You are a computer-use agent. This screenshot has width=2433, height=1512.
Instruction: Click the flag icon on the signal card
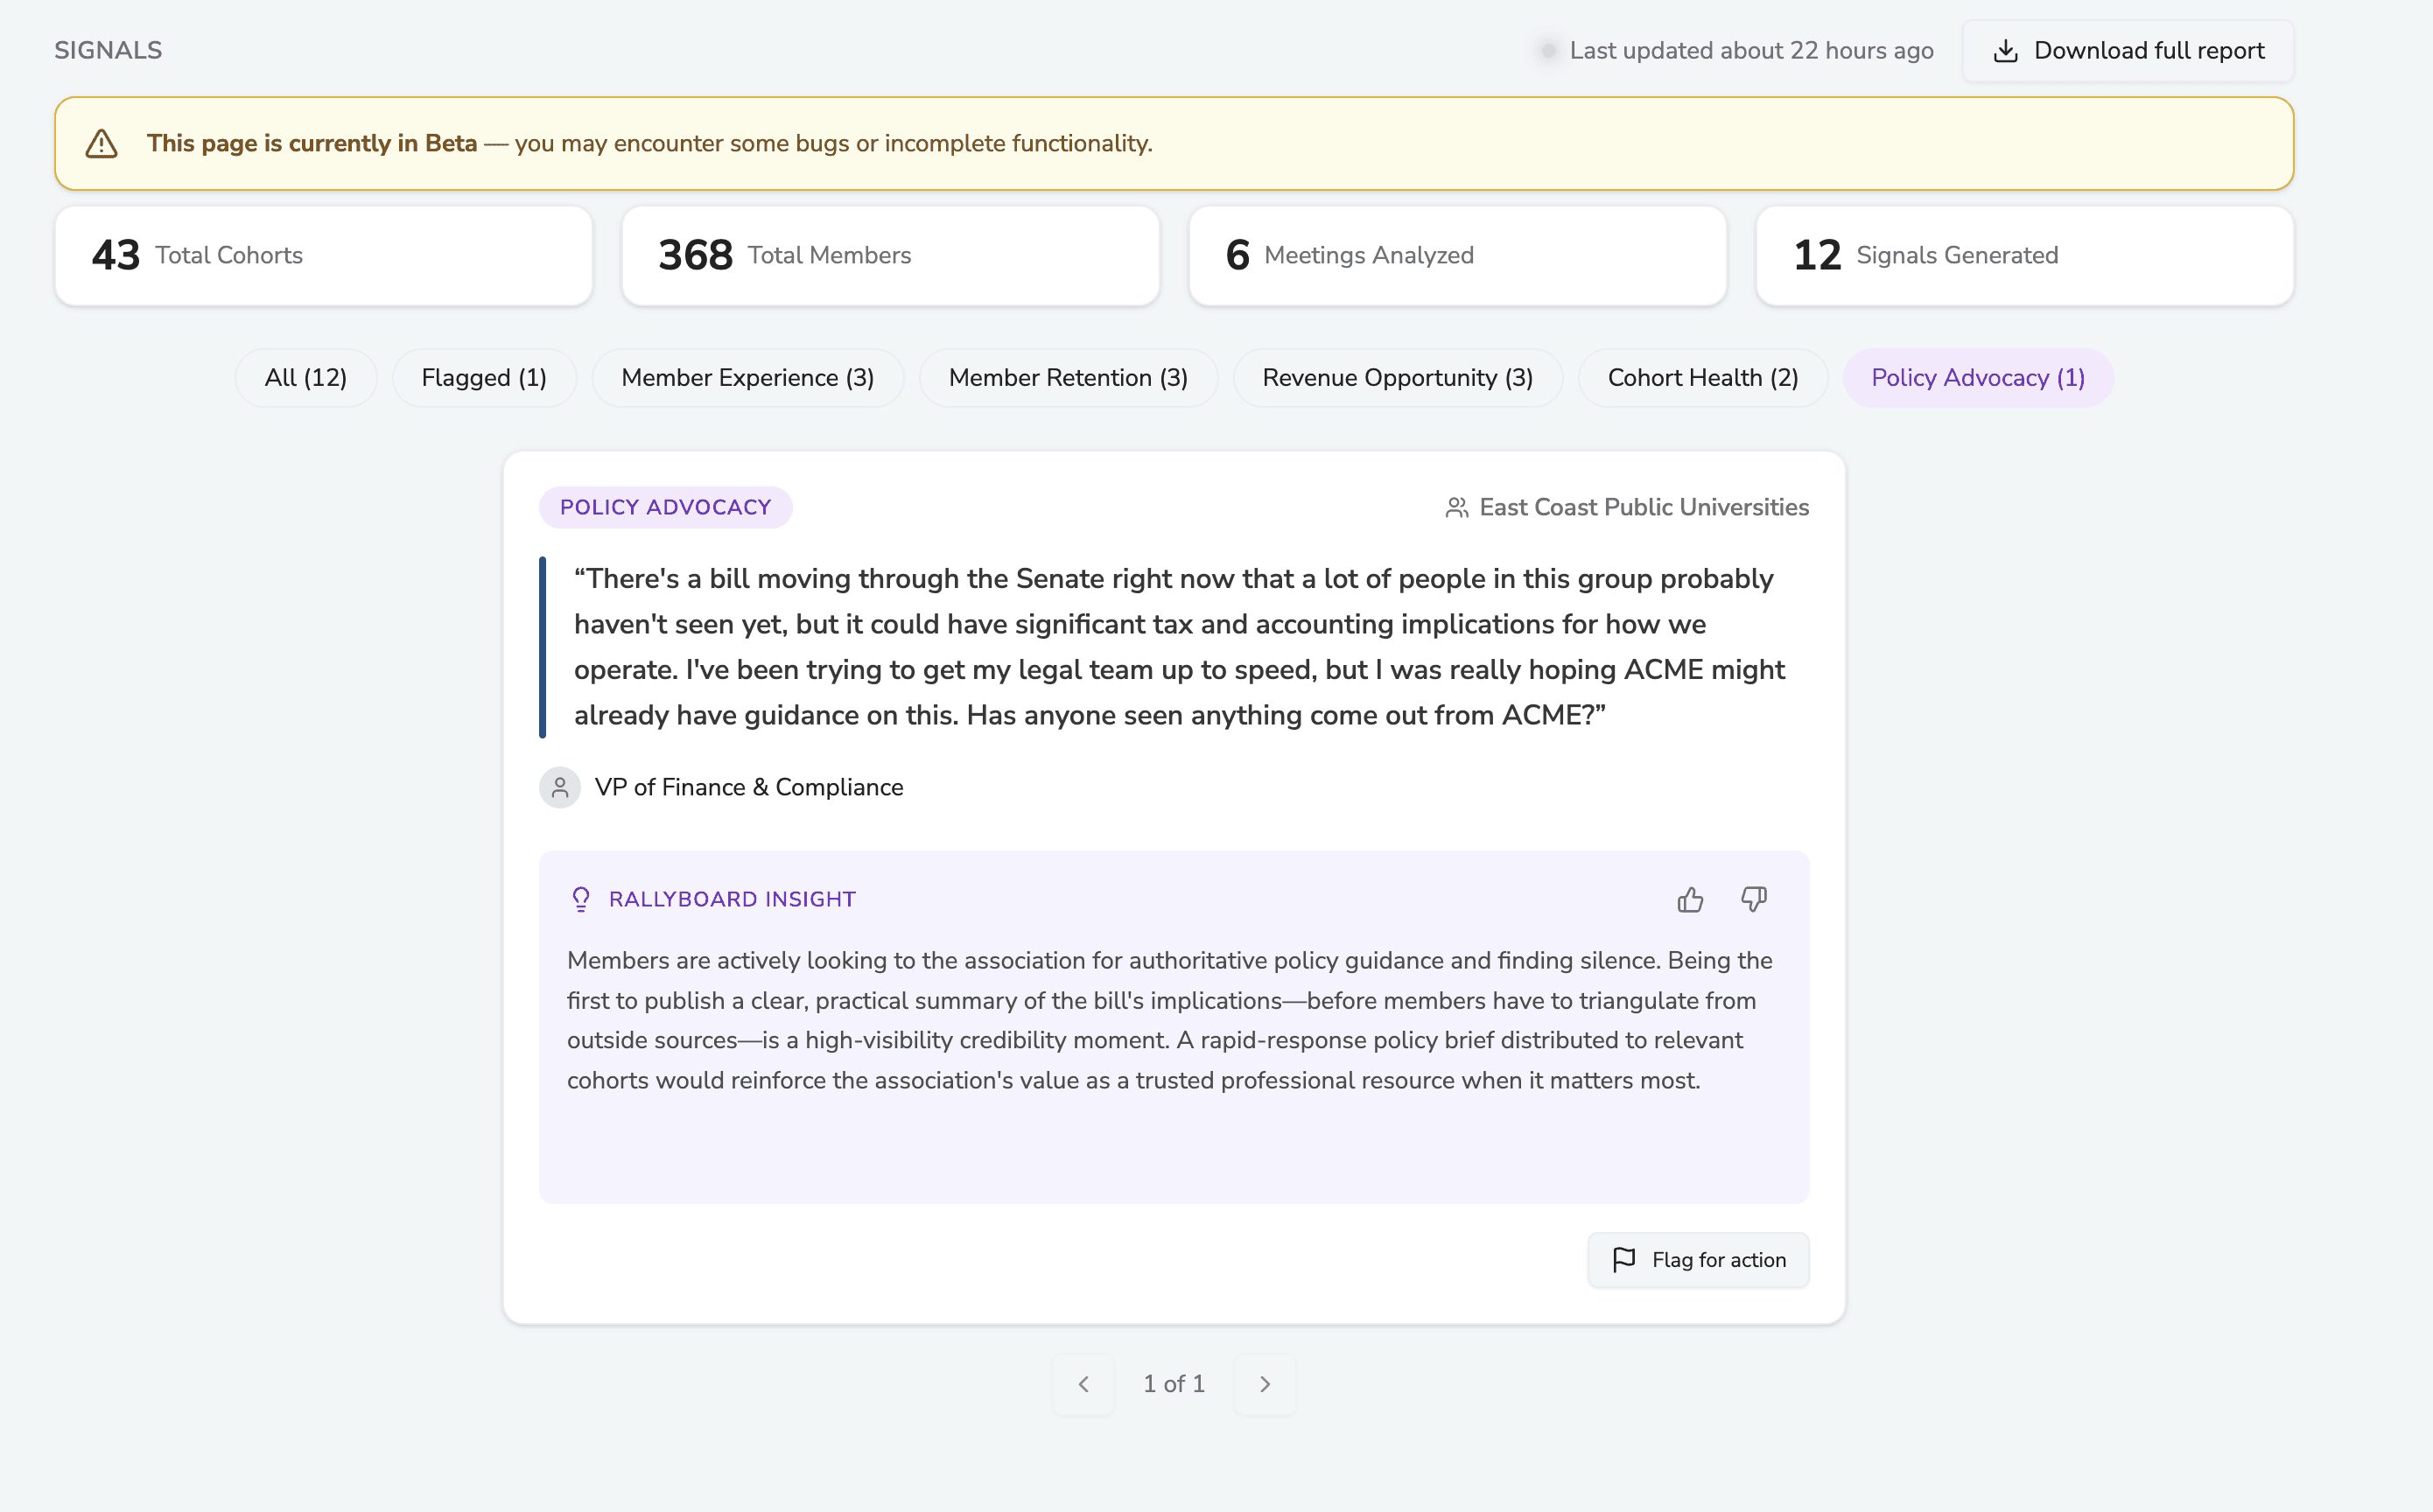[1624, 1260]
